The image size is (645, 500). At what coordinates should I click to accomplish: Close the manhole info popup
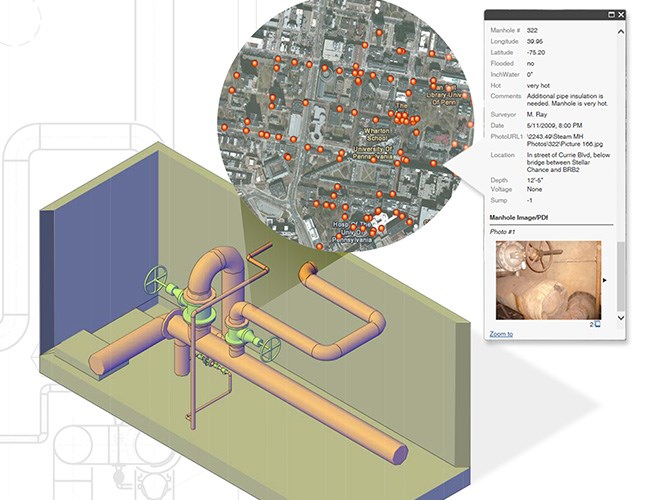[621, 15]
